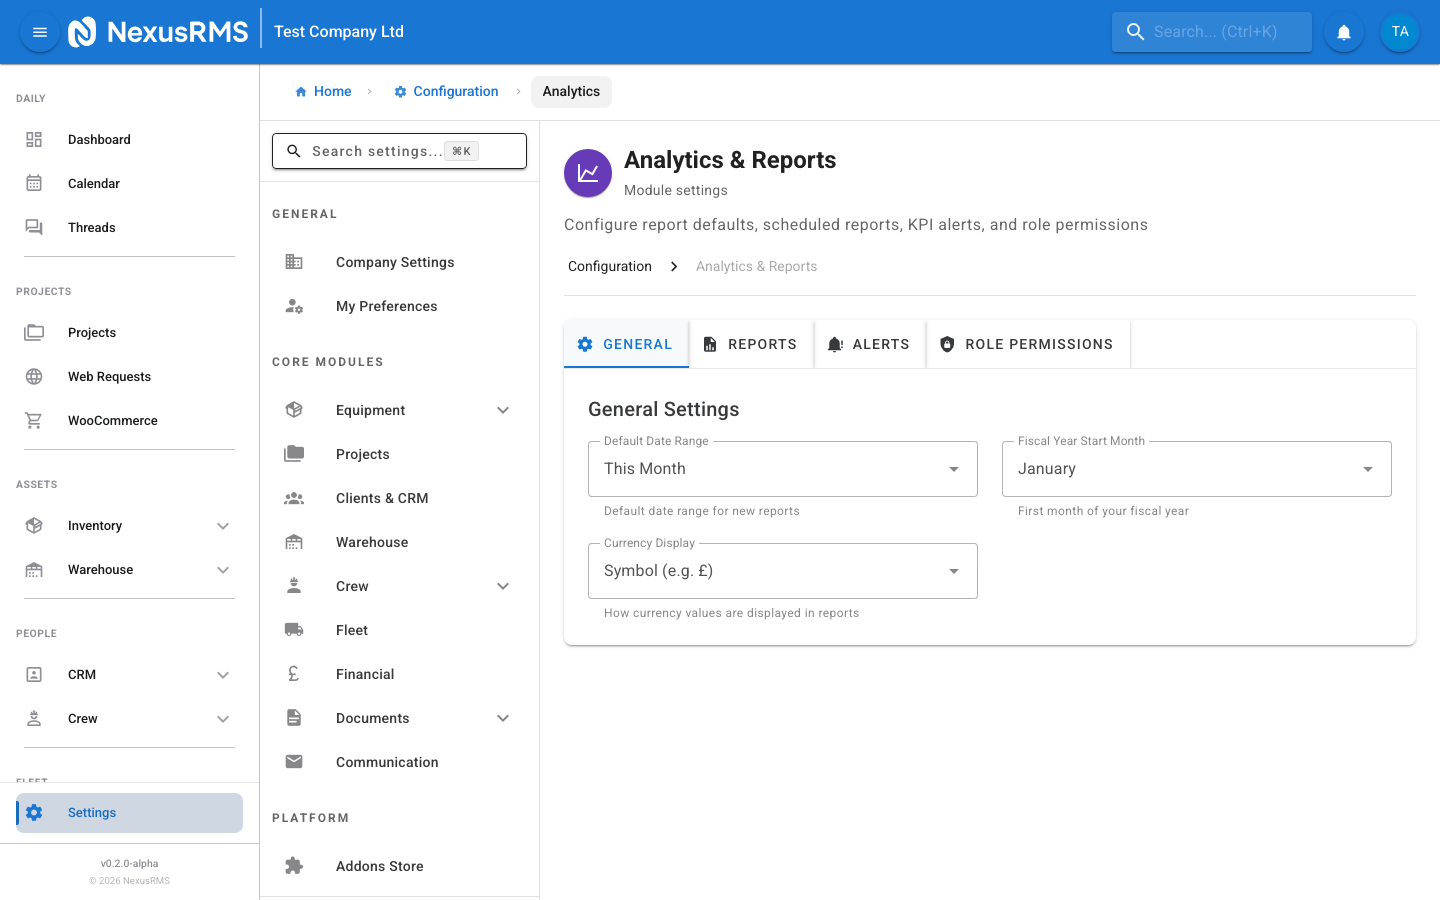Open the Communication settings icon
This screenshot has height=900, width=1440.
(x=293, y=761)
